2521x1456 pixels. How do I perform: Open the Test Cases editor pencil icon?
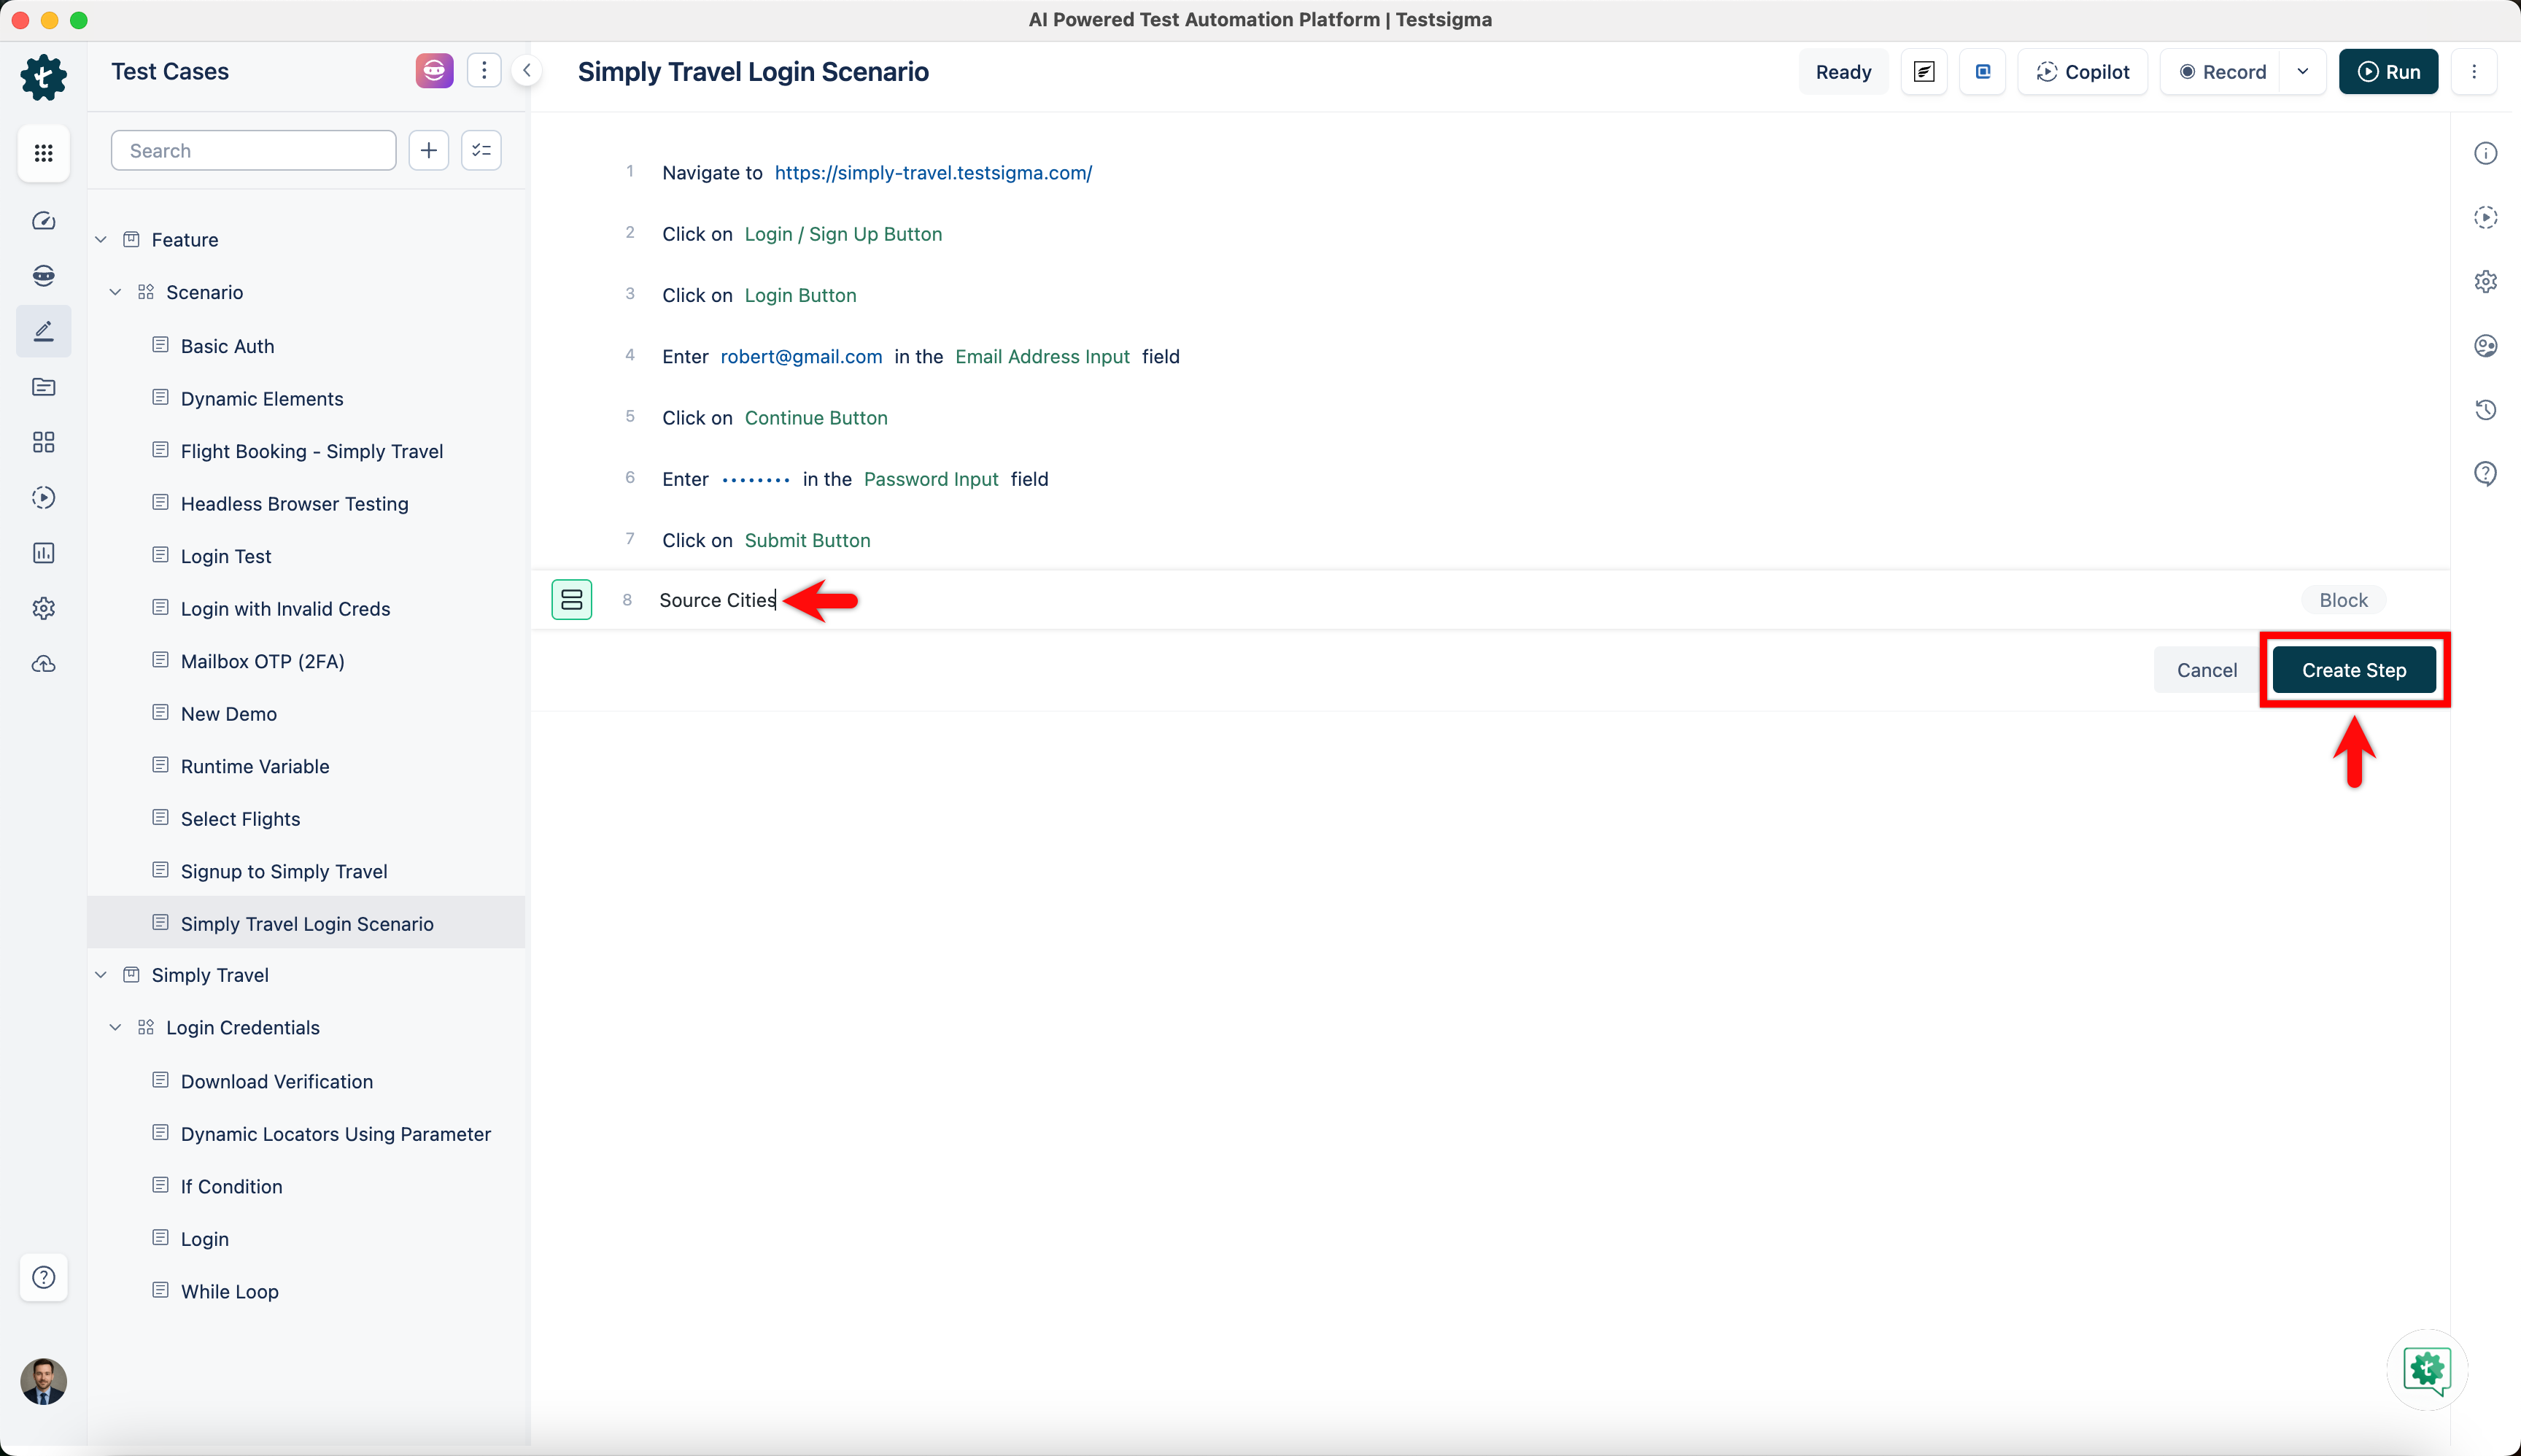(x=43, y=330)
